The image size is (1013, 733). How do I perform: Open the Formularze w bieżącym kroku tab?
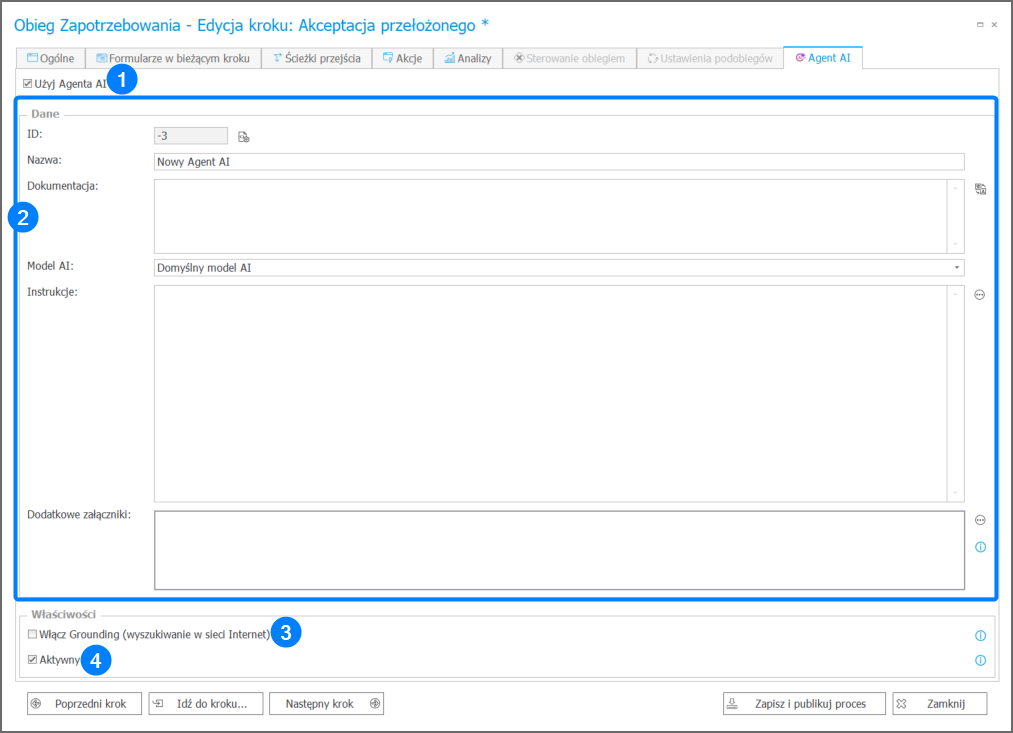173,58
